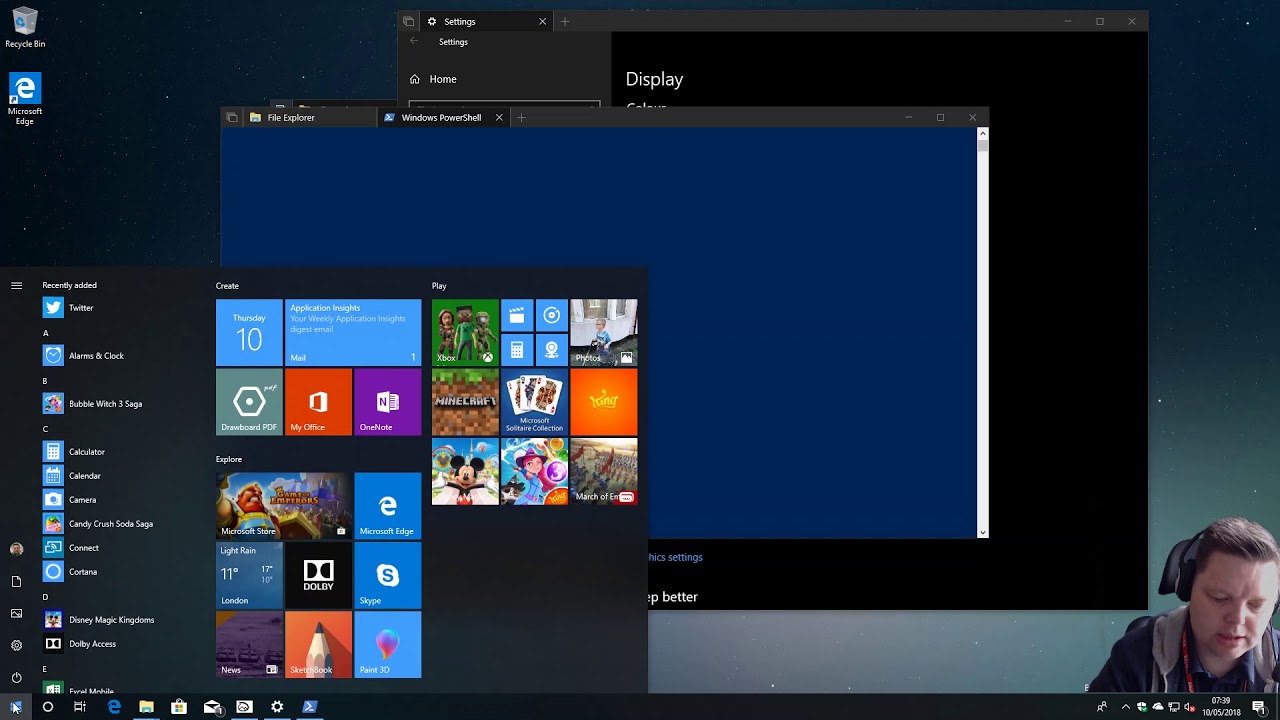Launch the My Office tile
This screenshot has height=720, width=1280.
pos(318,402)
